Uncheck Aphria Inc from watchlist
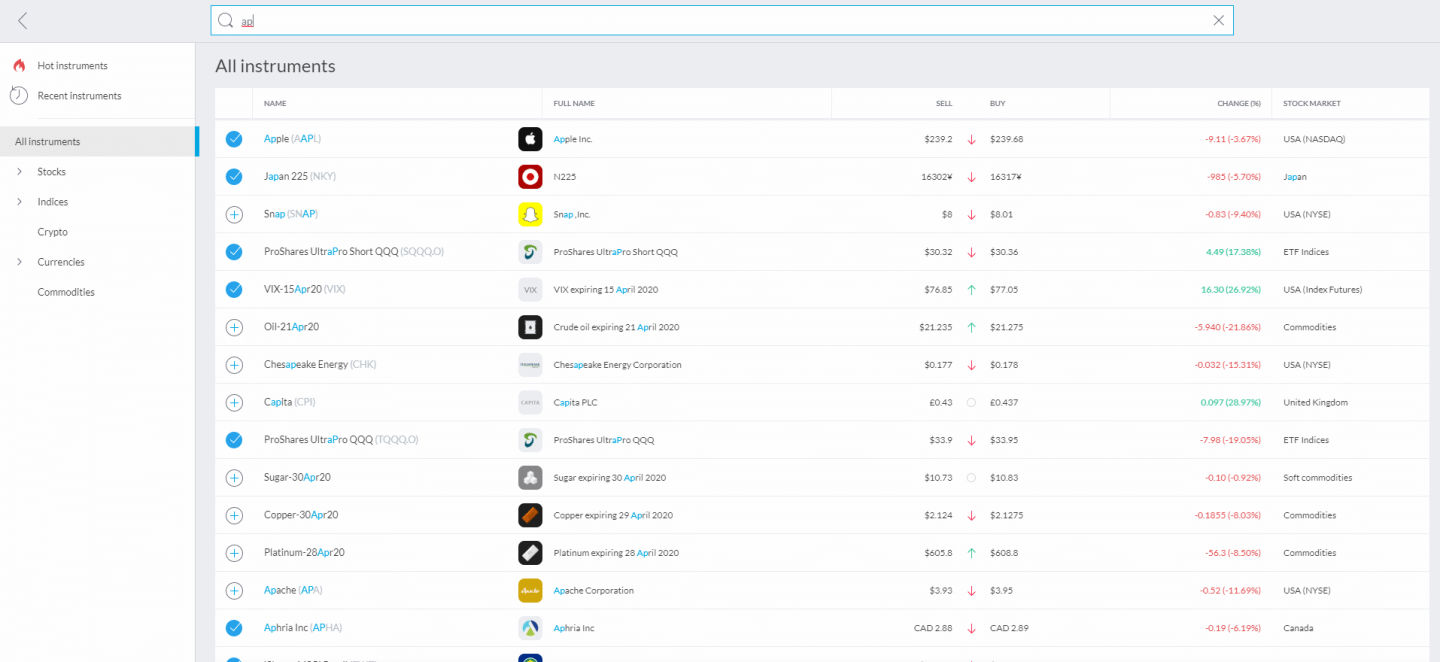 click(234, 628)
